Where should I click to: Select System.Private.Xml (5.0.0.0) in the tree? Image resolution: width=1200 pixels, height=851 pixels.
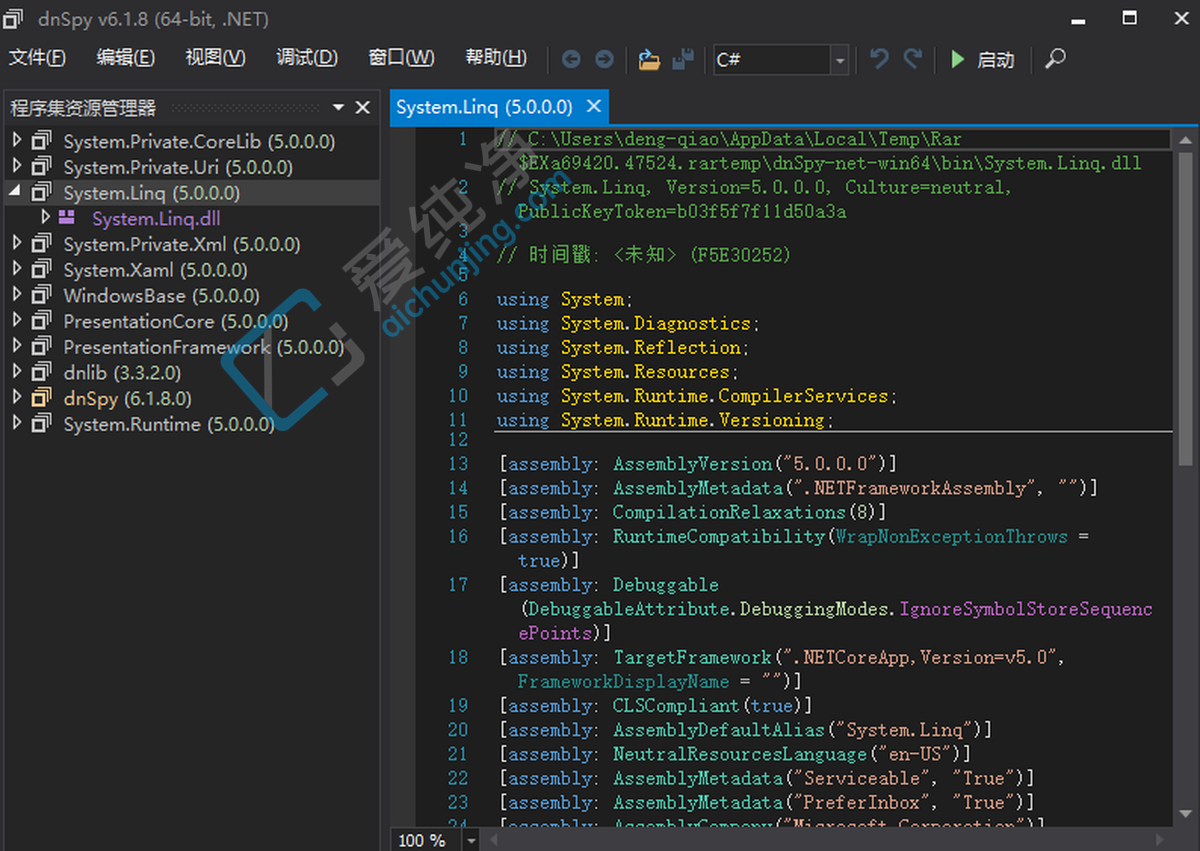(181, 245)
